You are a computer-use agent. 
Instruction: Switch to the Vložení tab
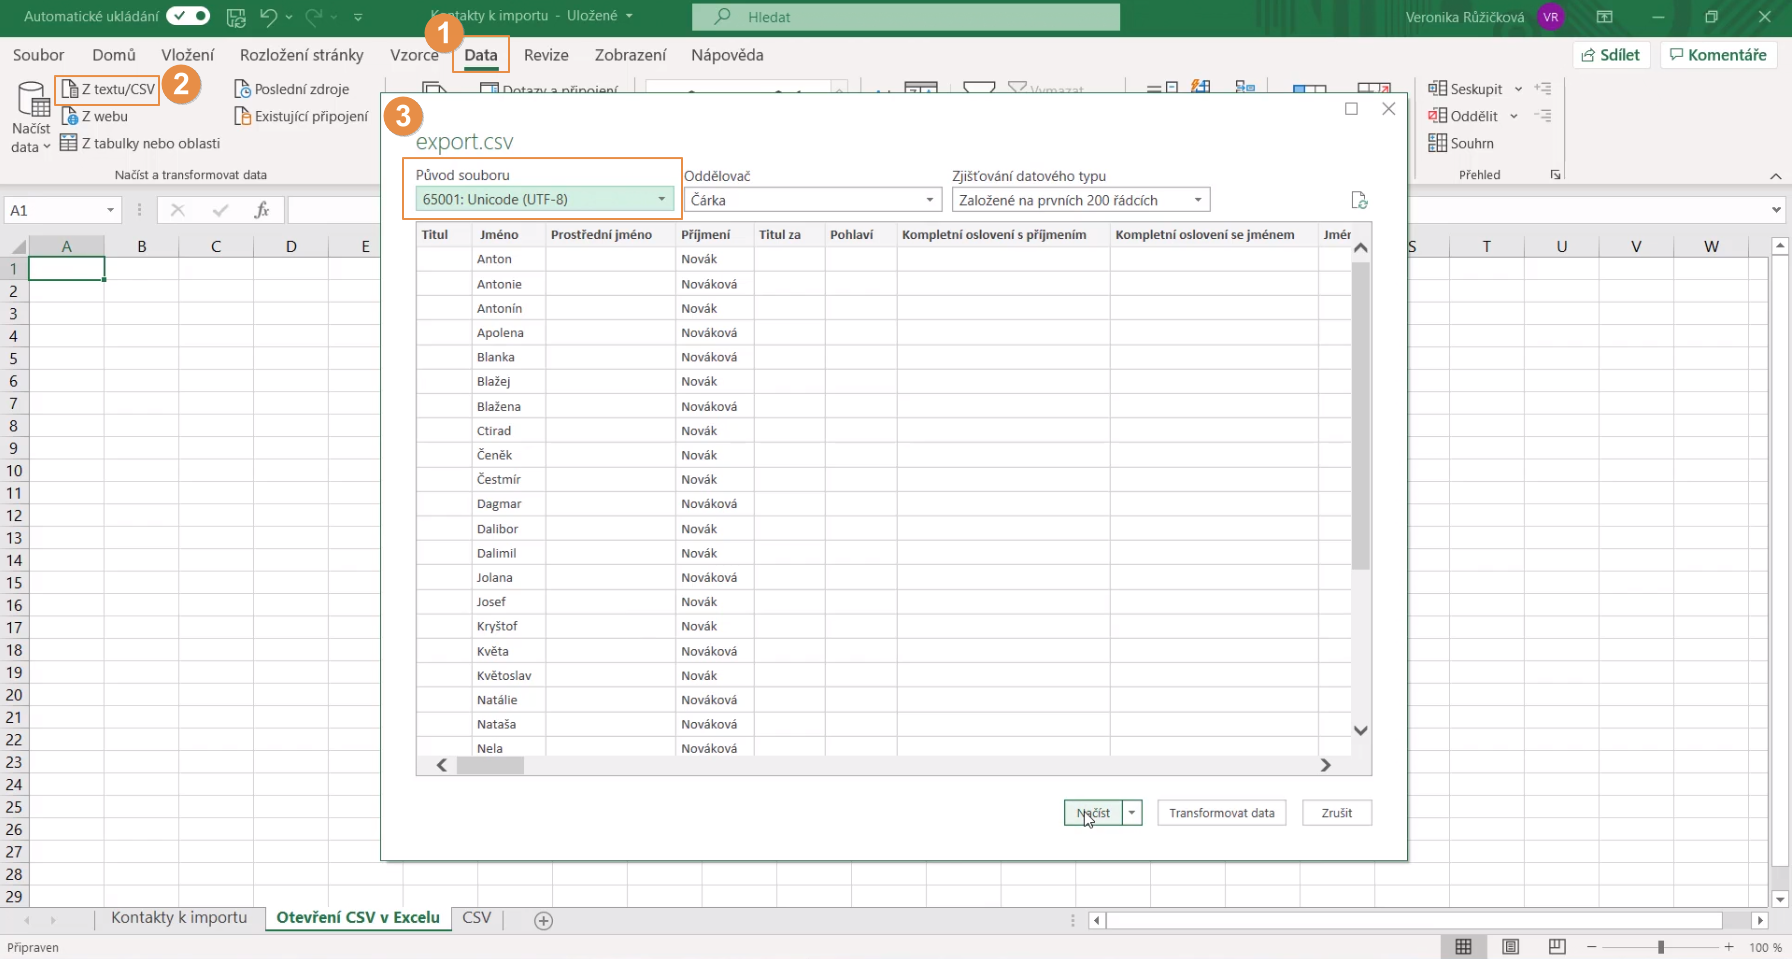tap(188, 55)
